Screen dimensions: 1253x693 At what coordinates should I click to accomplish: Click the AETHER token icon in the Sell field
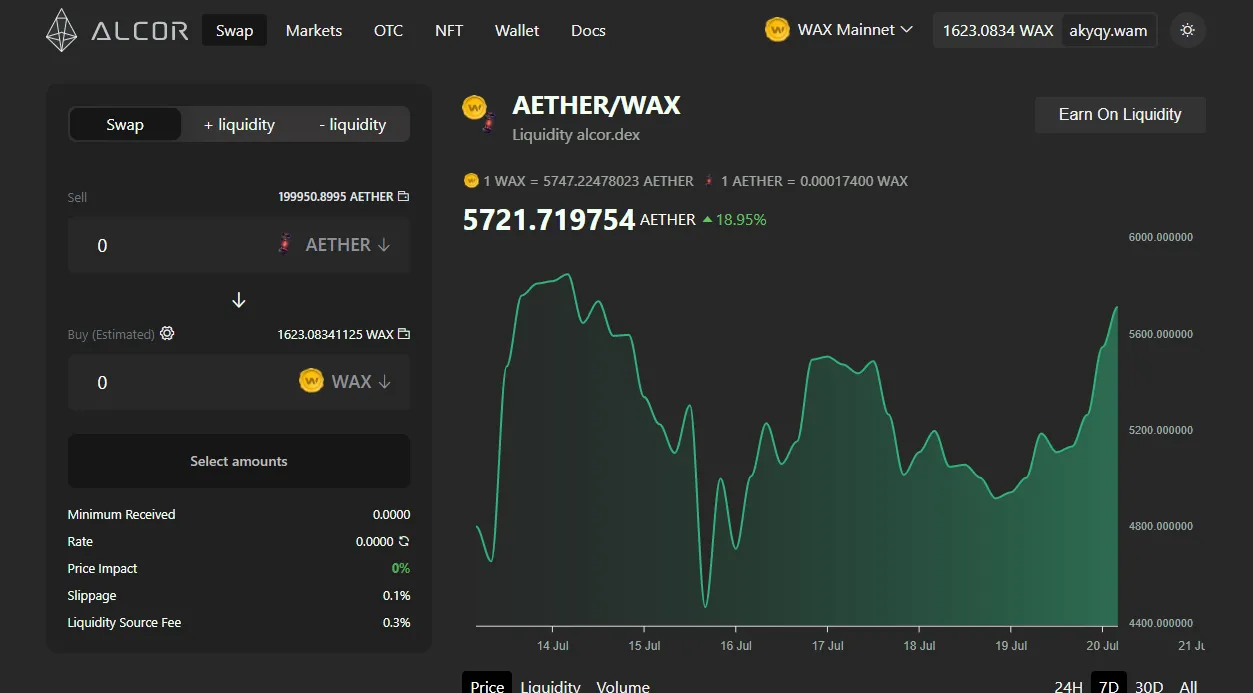click(x=285, y=244)
